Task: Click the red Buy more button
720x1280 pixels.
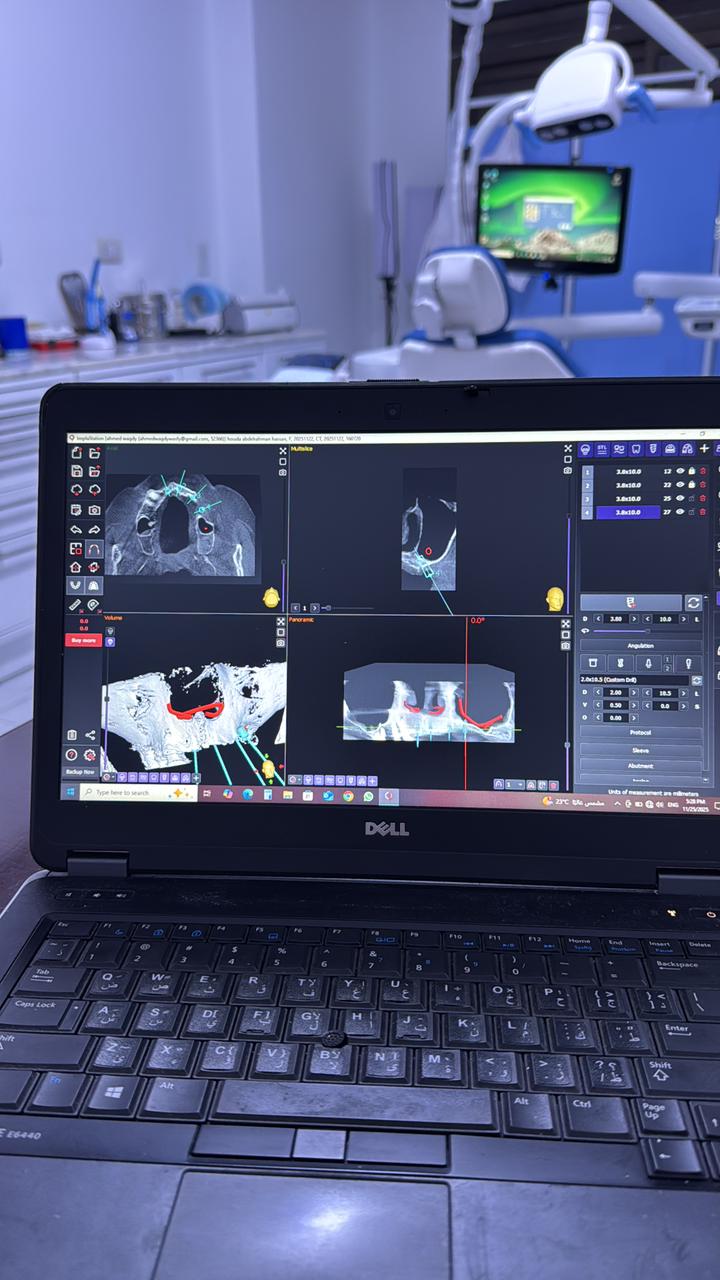Action: point(83,640)
